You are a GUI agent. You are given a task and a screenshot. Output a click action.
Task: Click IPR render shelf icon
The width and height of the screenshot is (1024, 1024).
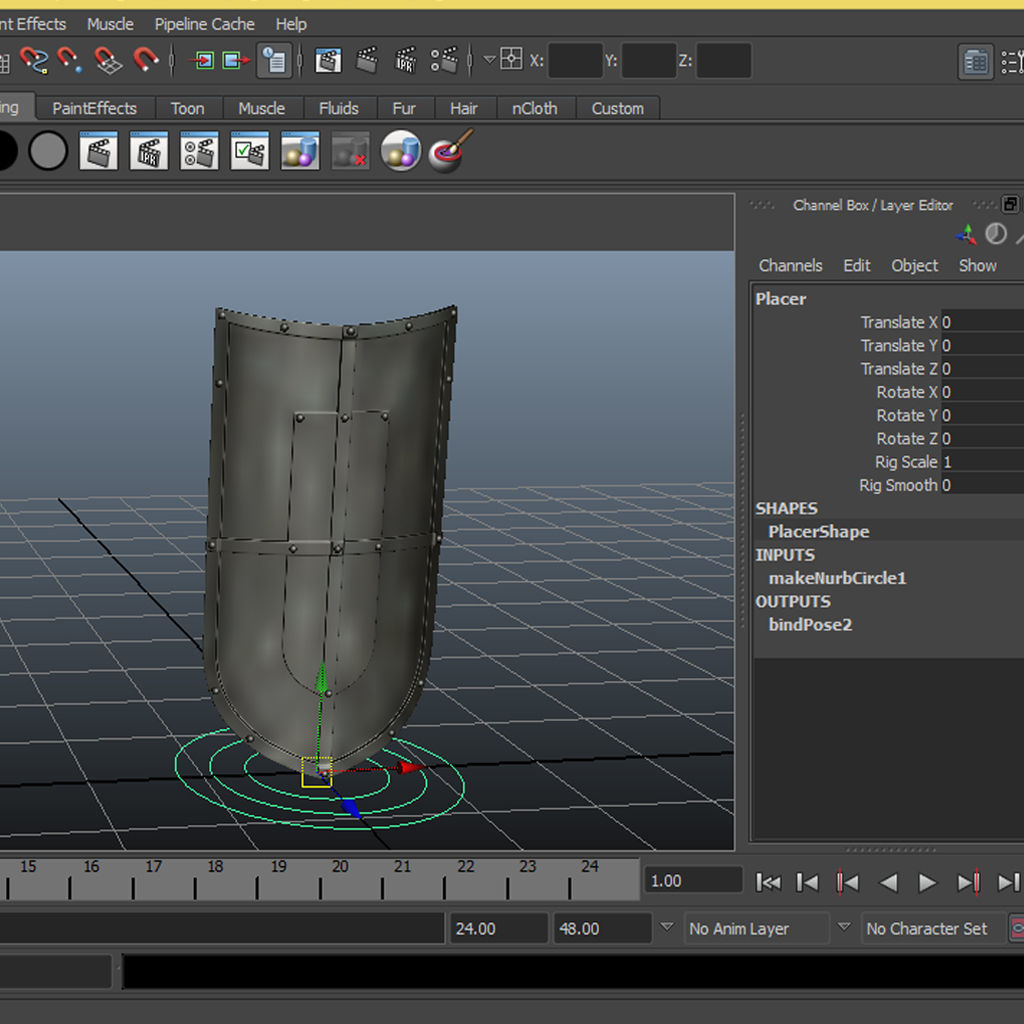pyautogui.click(x=149, y=151)
